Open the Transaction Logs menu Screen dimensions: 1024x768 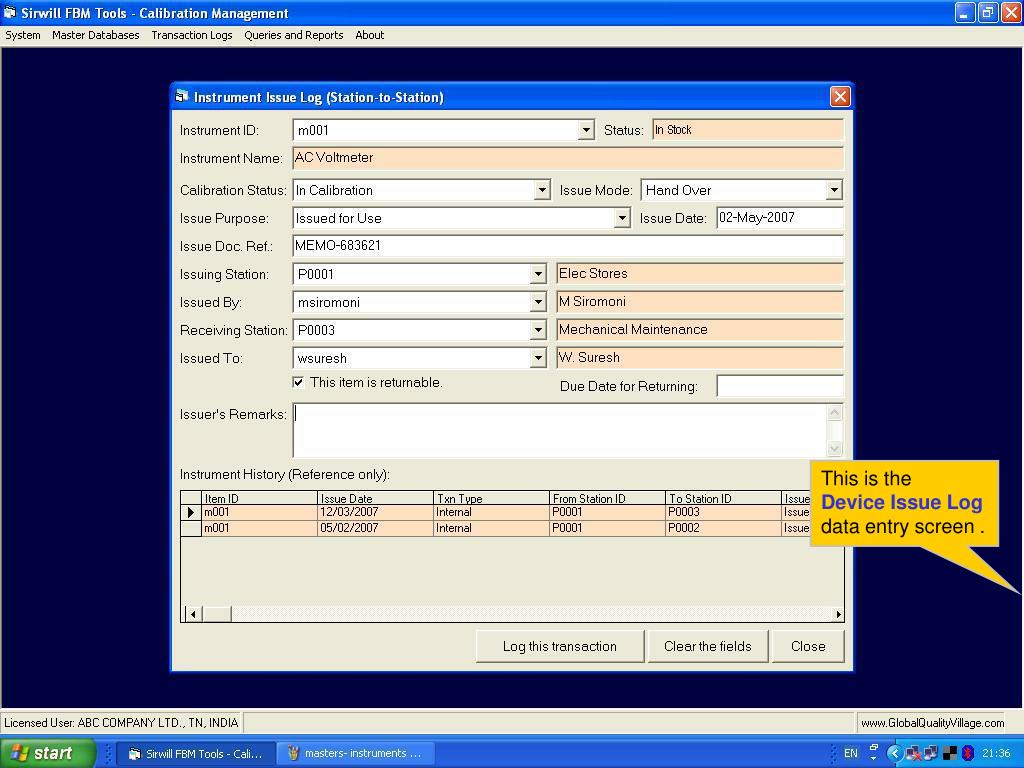point(191,35)
